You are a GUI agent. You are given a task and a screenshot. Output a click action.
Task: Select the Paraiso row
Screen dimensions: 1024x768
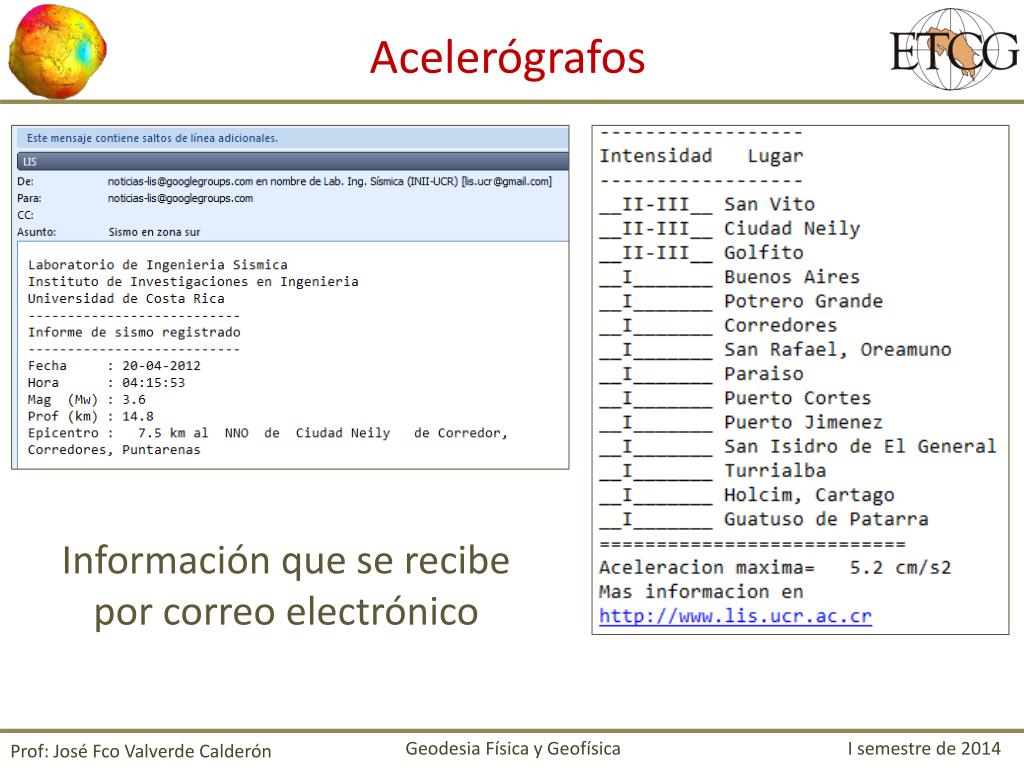tap(701, 374)
